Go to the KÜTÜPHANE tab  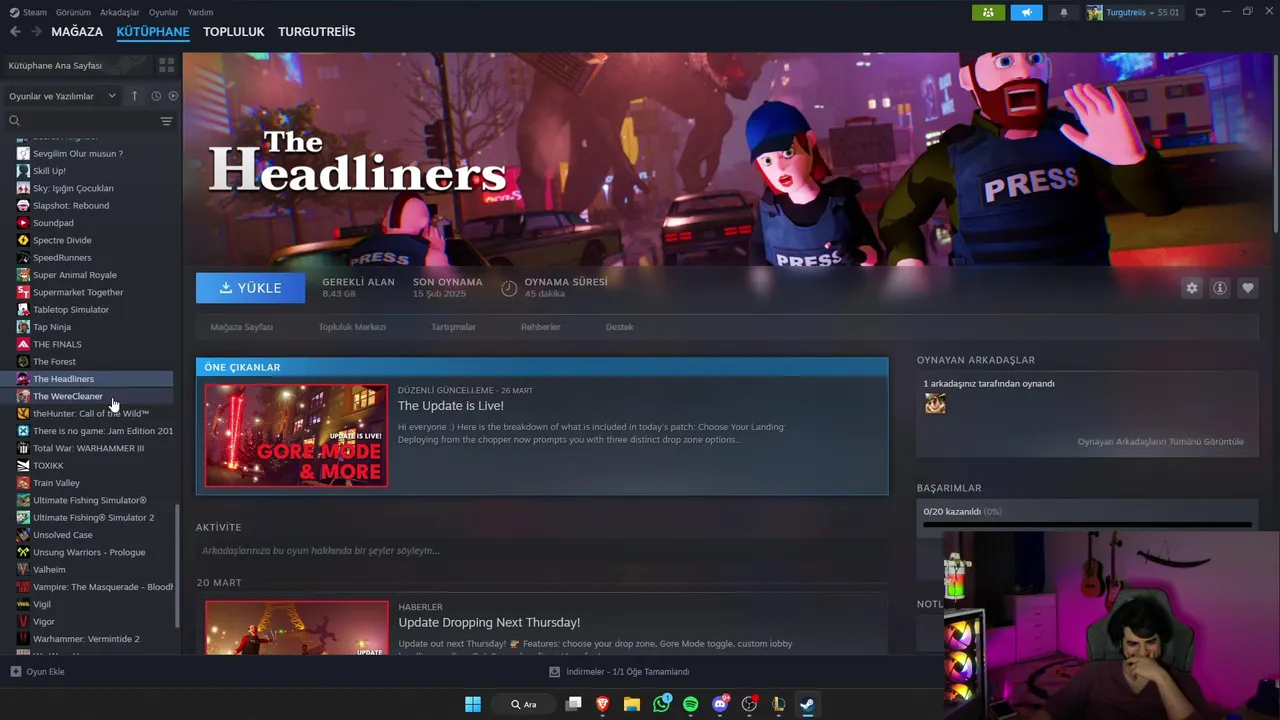click(153, 31)
